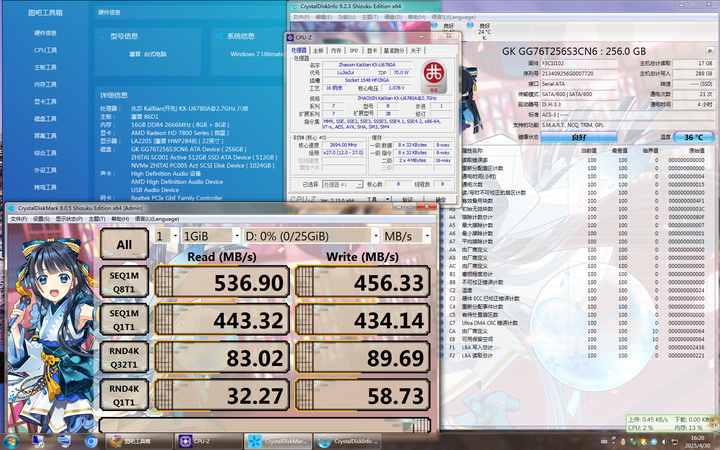
Task: Select CPU工具 in 图吧工具箱 sidebar
Action: 45,50
